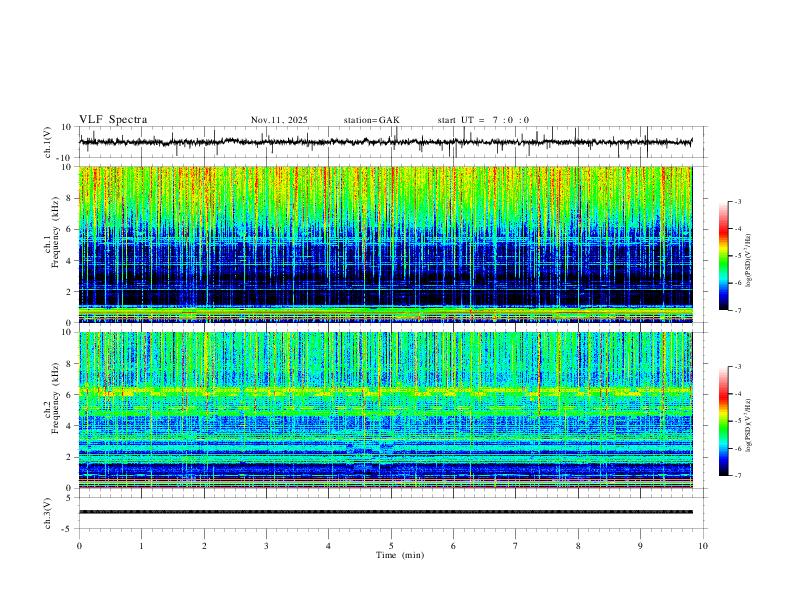Click the "-5" tick on ch.1 colorbar
Screen dimensions: 792x612
pyautogui.click(x=738, y=256)
